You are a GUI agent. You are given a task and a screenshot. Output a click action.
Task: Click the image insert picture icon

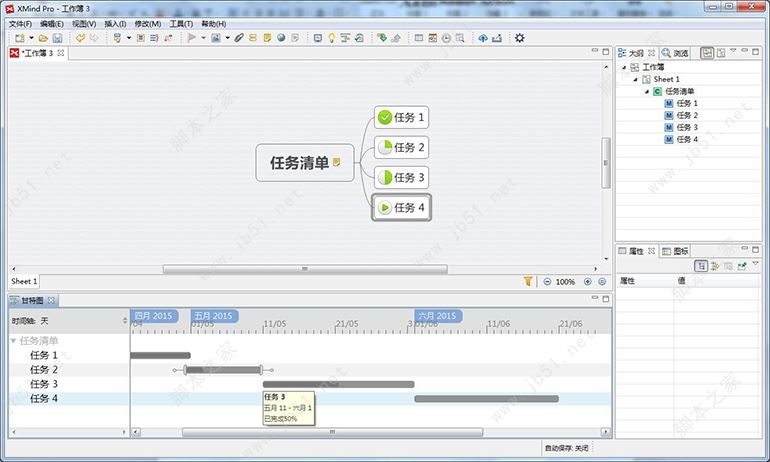pos(216,38)
